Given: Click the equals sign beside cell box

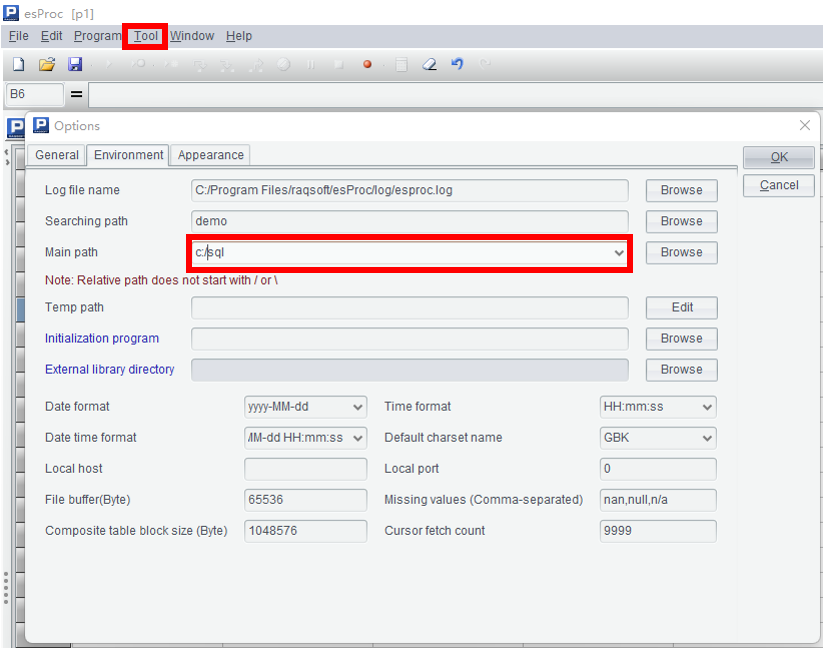Looking at the screenshot, I should tap(76, 94).
